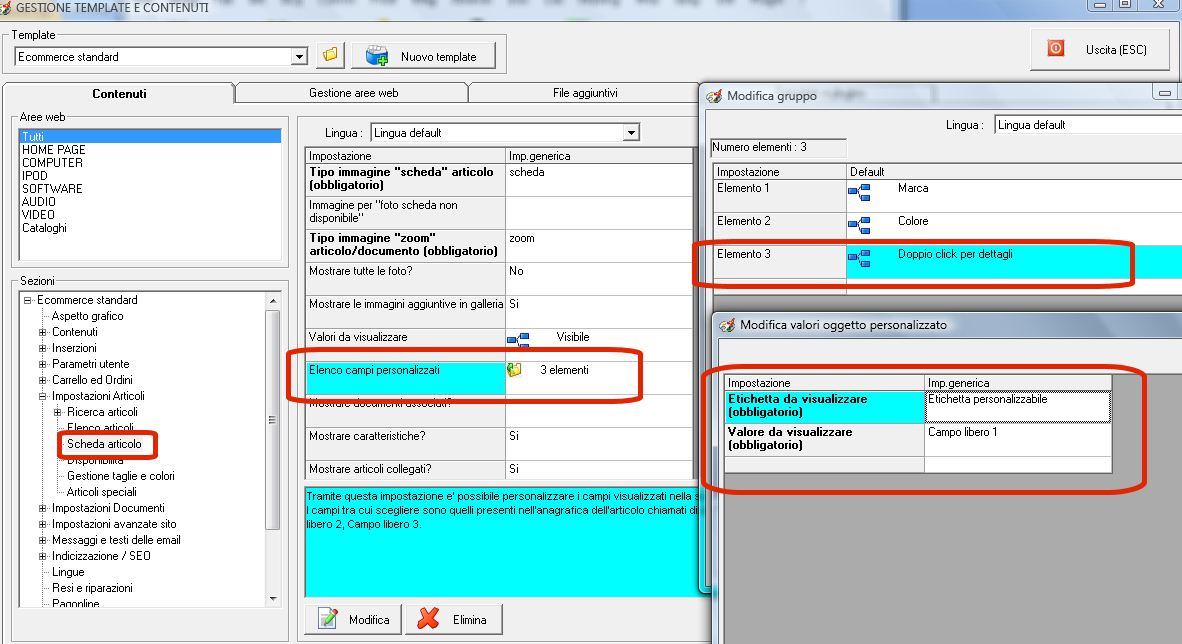
Task: Select AUDIO in Aree web list
Action: [x=38, y=201]
